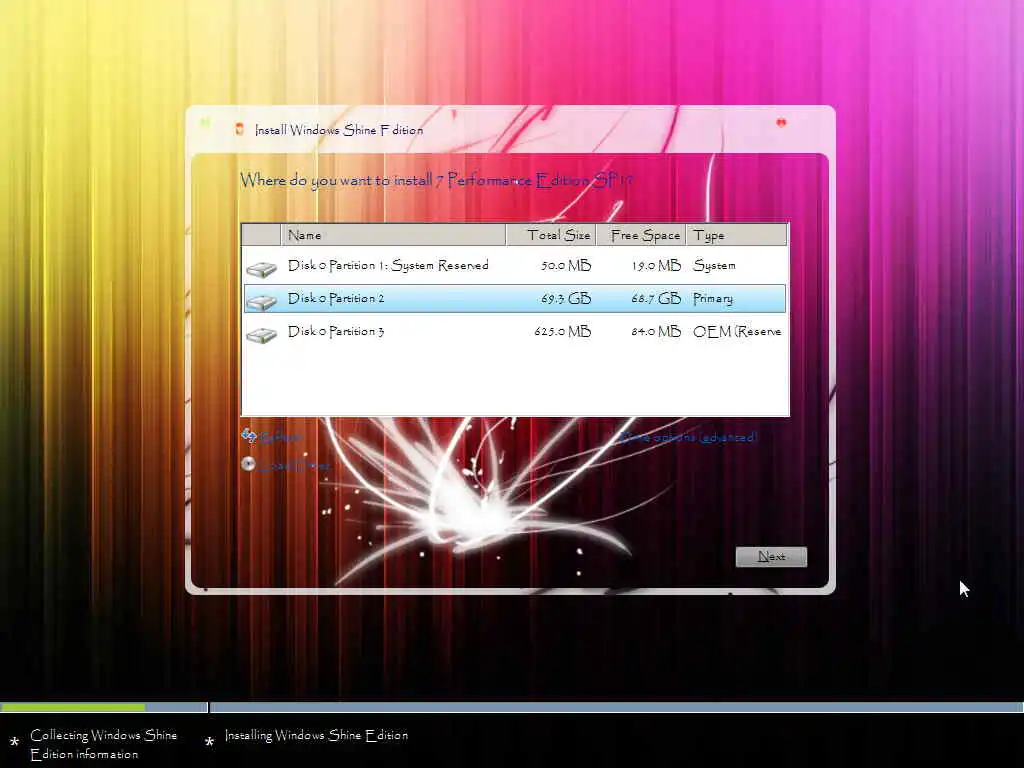Click the Type column header
The image size is (1024, 768).
click(x=737, y=235)
